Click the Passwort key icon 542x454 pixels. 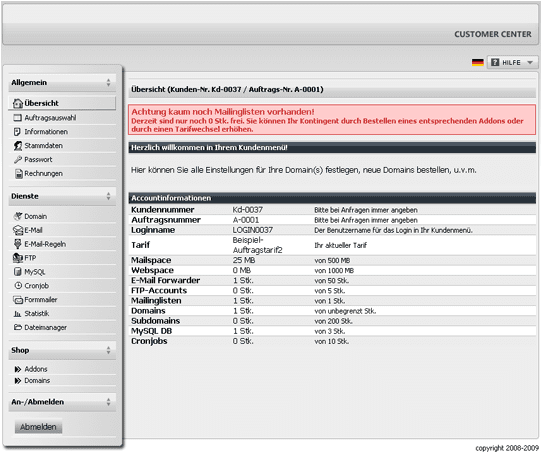pyautogui.click(x=18, y=159)
